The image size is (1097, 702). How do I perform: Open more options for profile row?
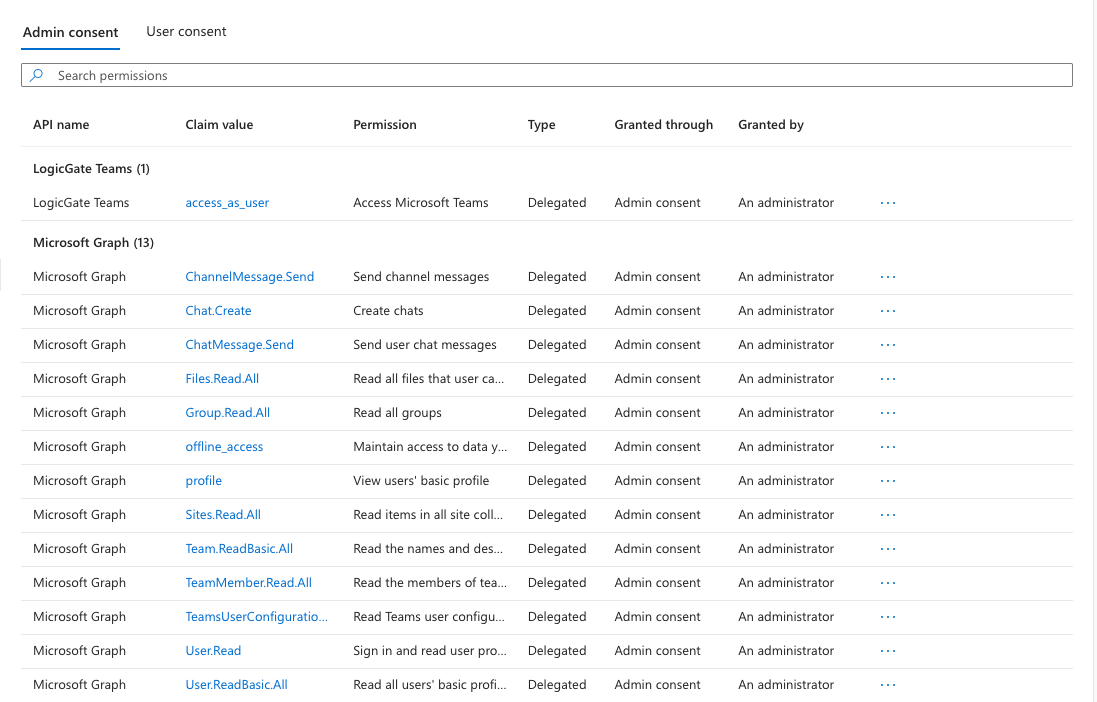click(888, 481)
